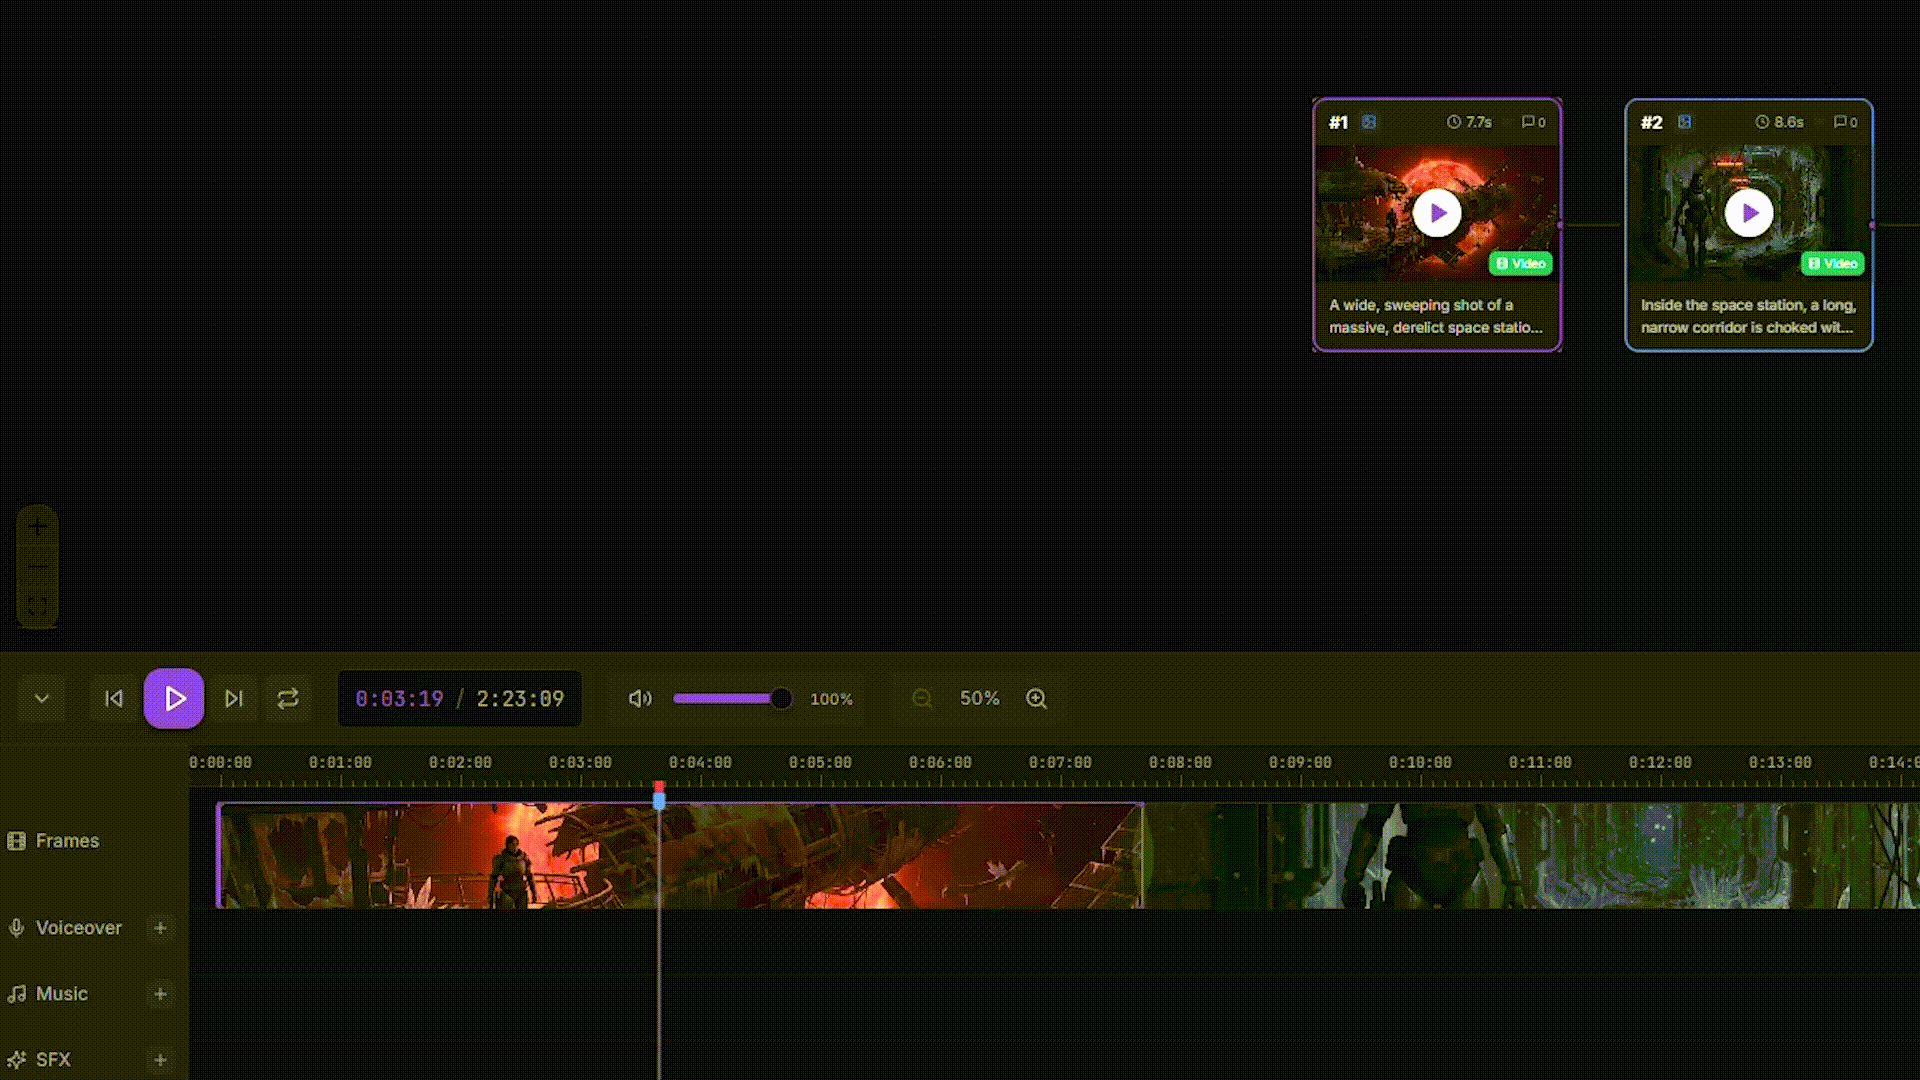
Task: Click the zoom-in magnifier in the timeline toolbar
Action: pyautogui.click(x=1037, y=698)
